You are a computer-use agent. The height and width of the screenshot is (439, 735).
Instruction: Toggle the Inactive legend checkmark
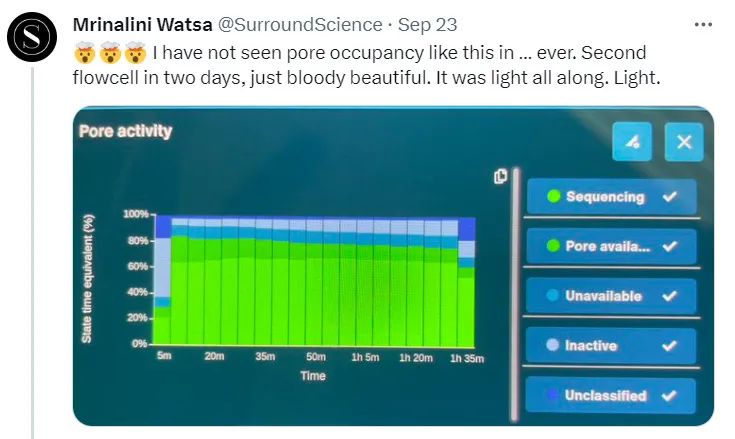[670, 346]
